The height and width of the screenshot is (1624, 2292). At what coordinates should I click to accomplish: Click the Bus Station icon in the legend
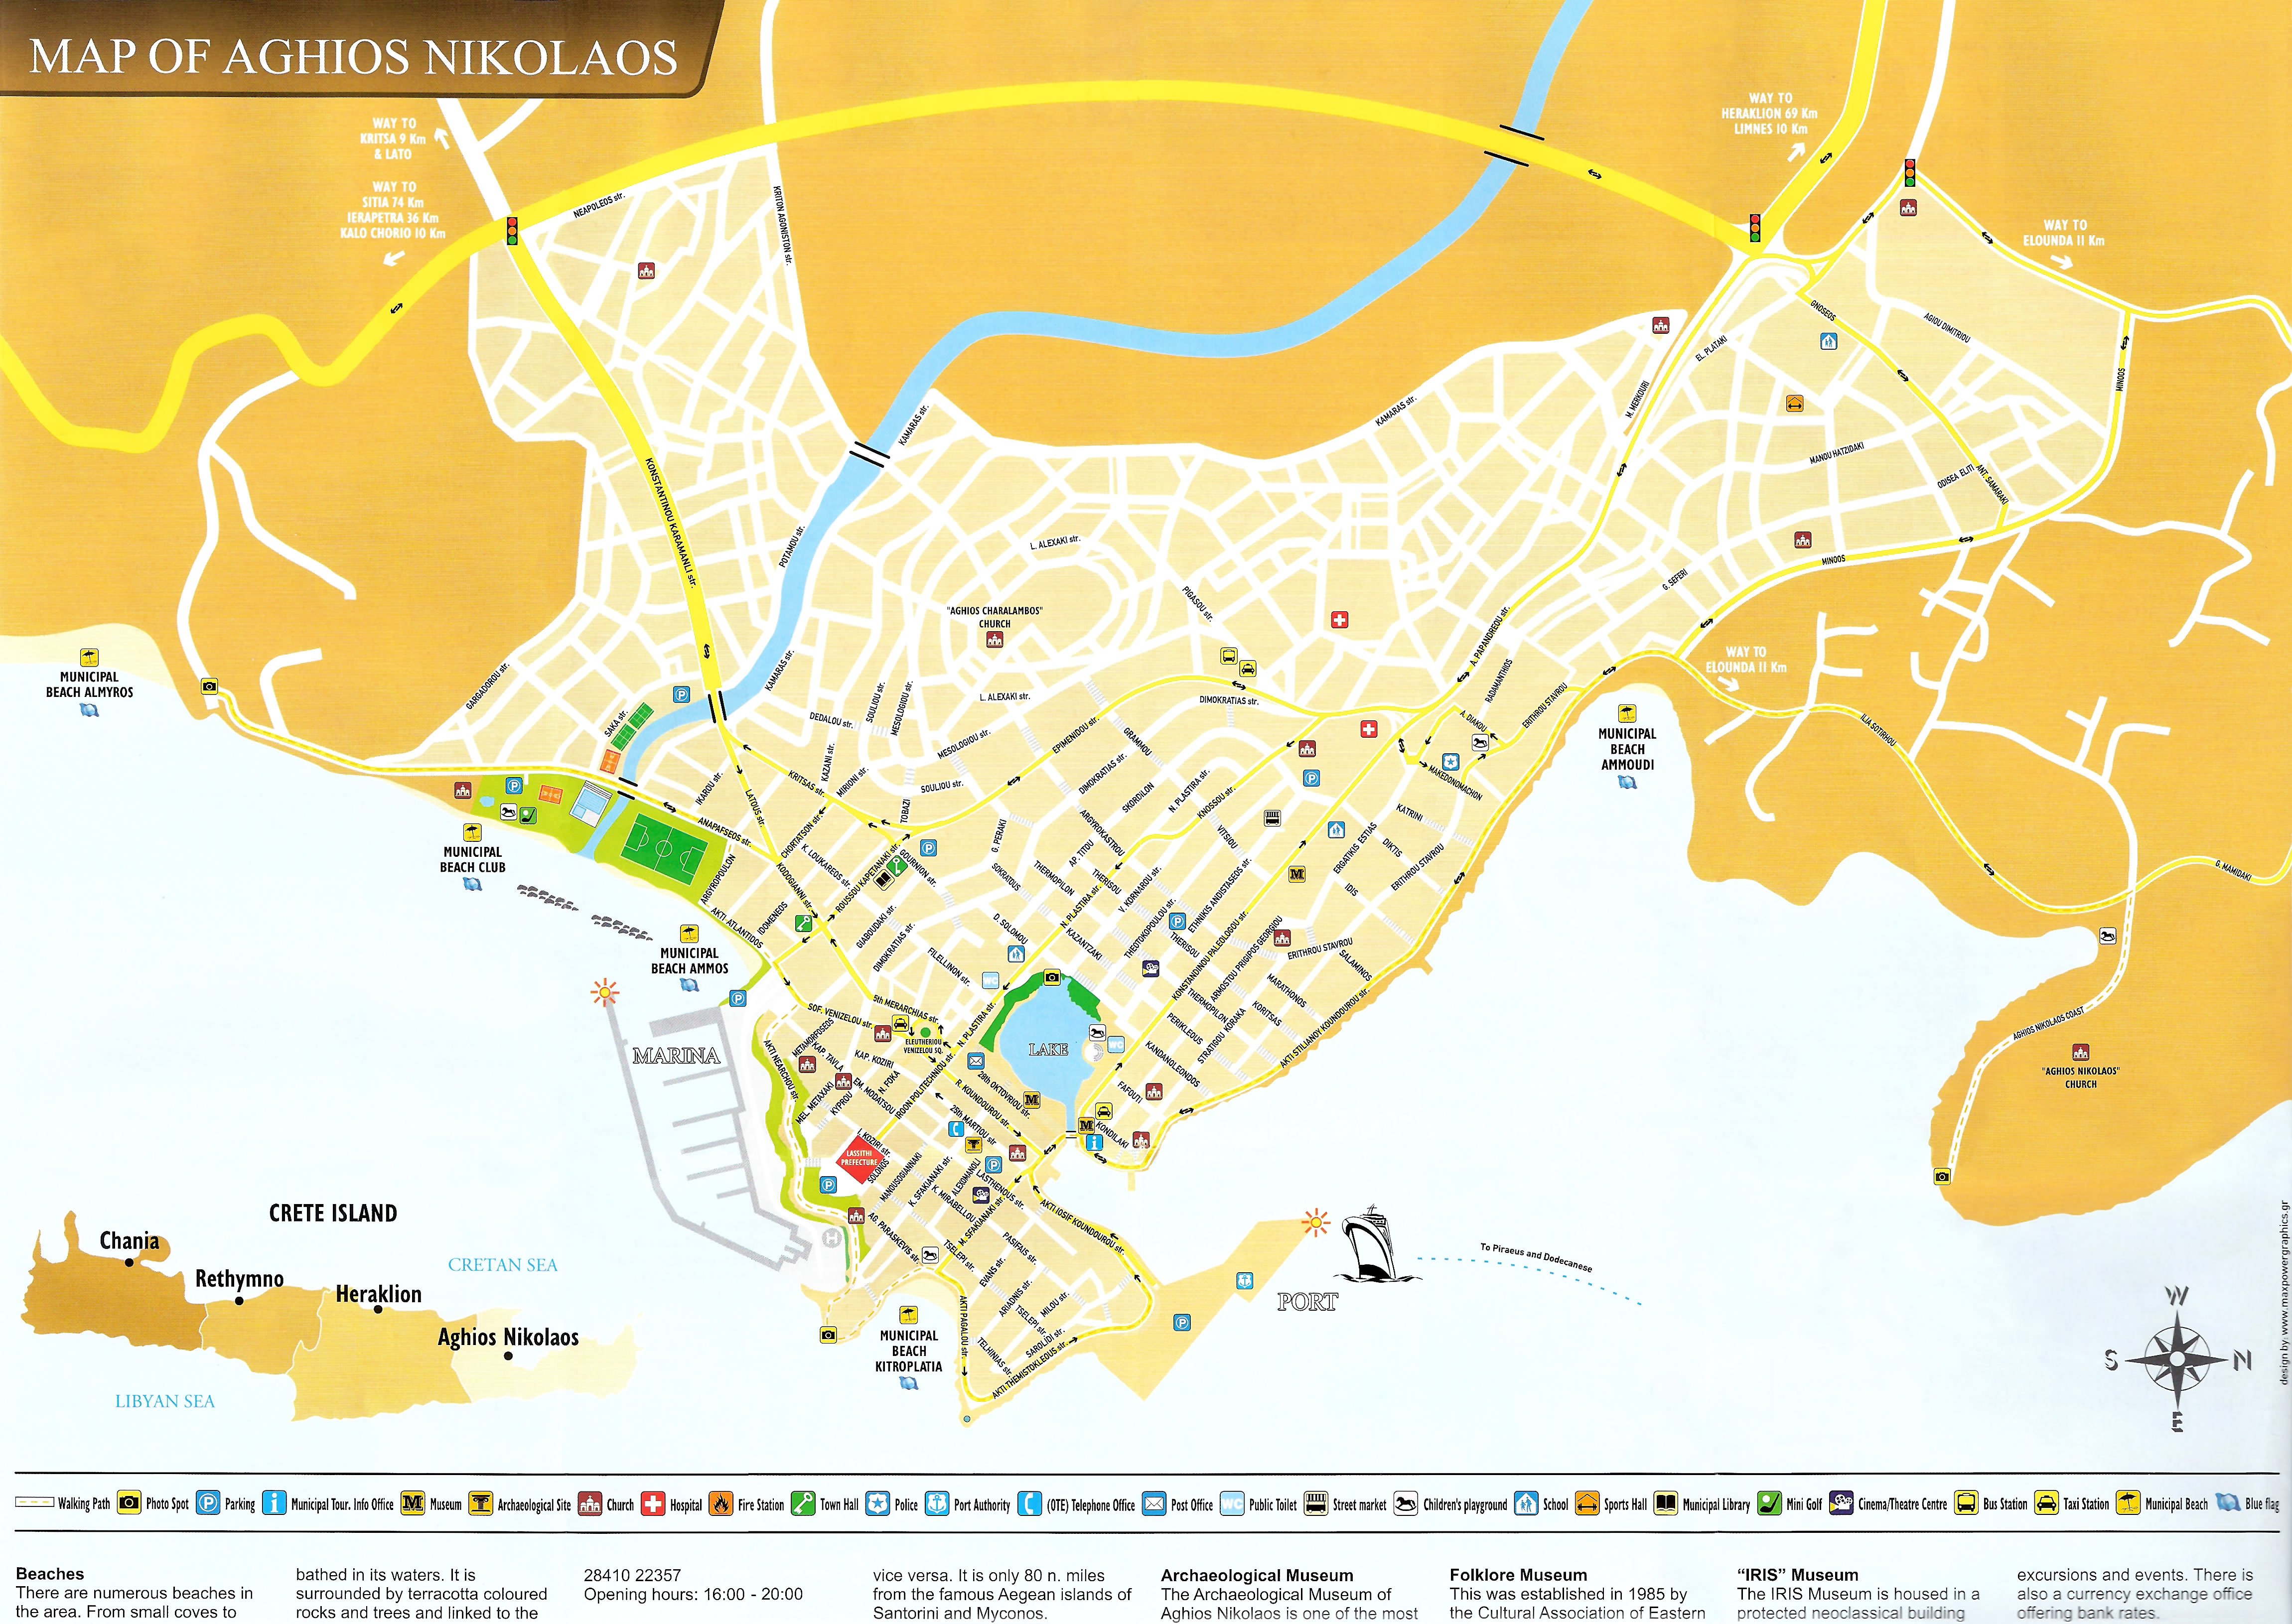pos(1966,1503)
